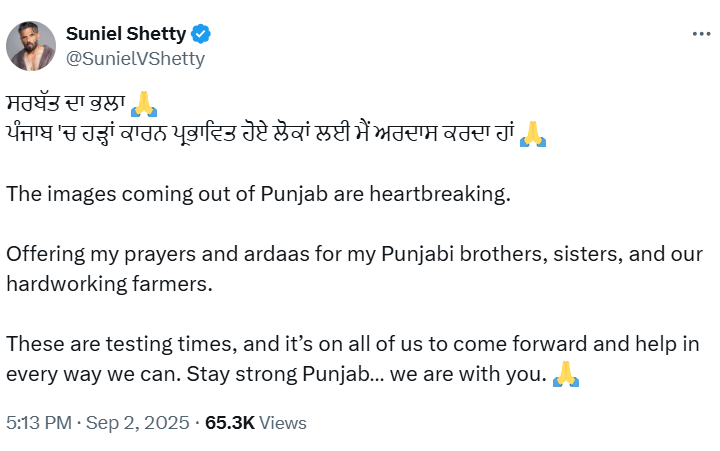Open the 65.3K view count
This screenshot has width=720, height=451.
click(x=230, y=423)
